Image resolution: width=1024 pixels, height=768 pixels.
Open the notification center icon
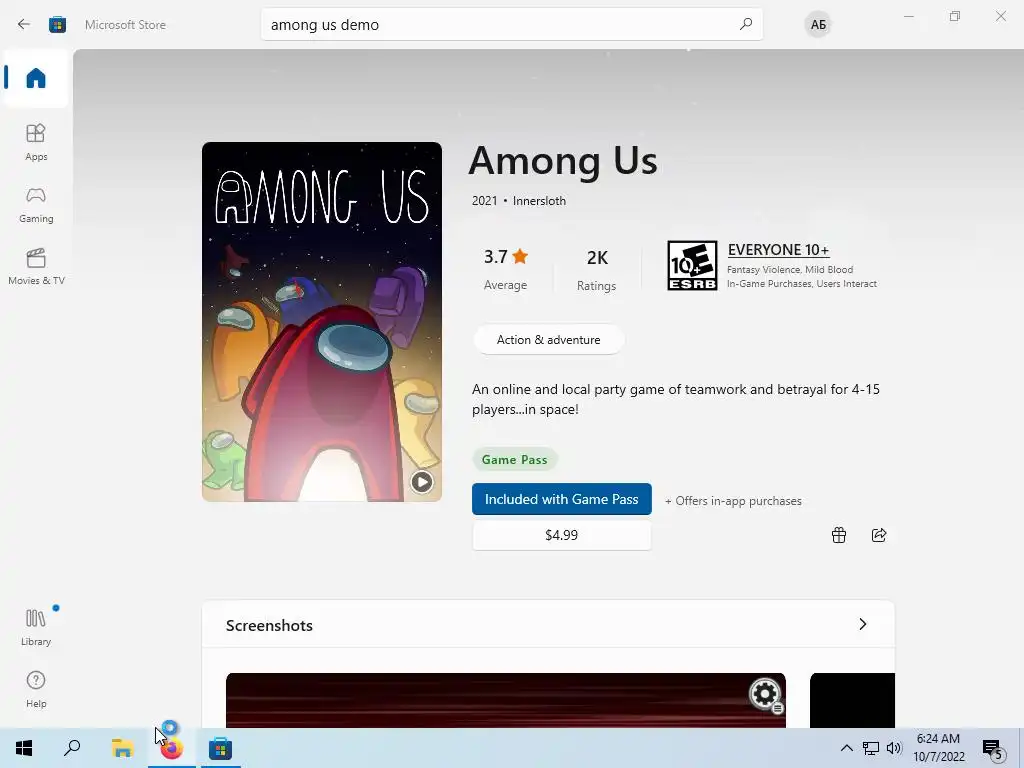click(x=993, y=748)
